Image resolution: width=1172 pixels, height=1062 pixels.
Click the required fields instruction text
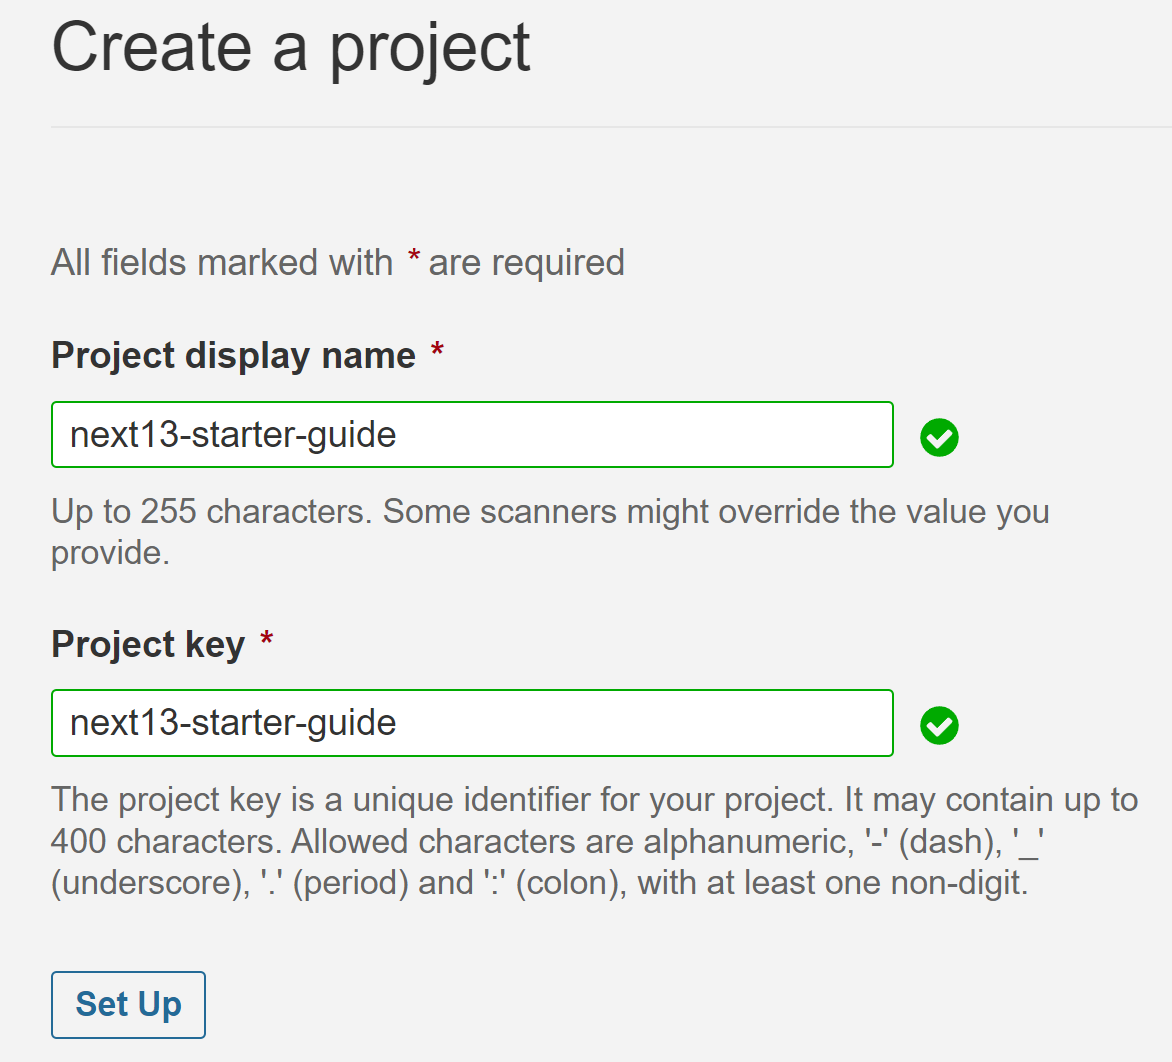[x=337, y=262]
